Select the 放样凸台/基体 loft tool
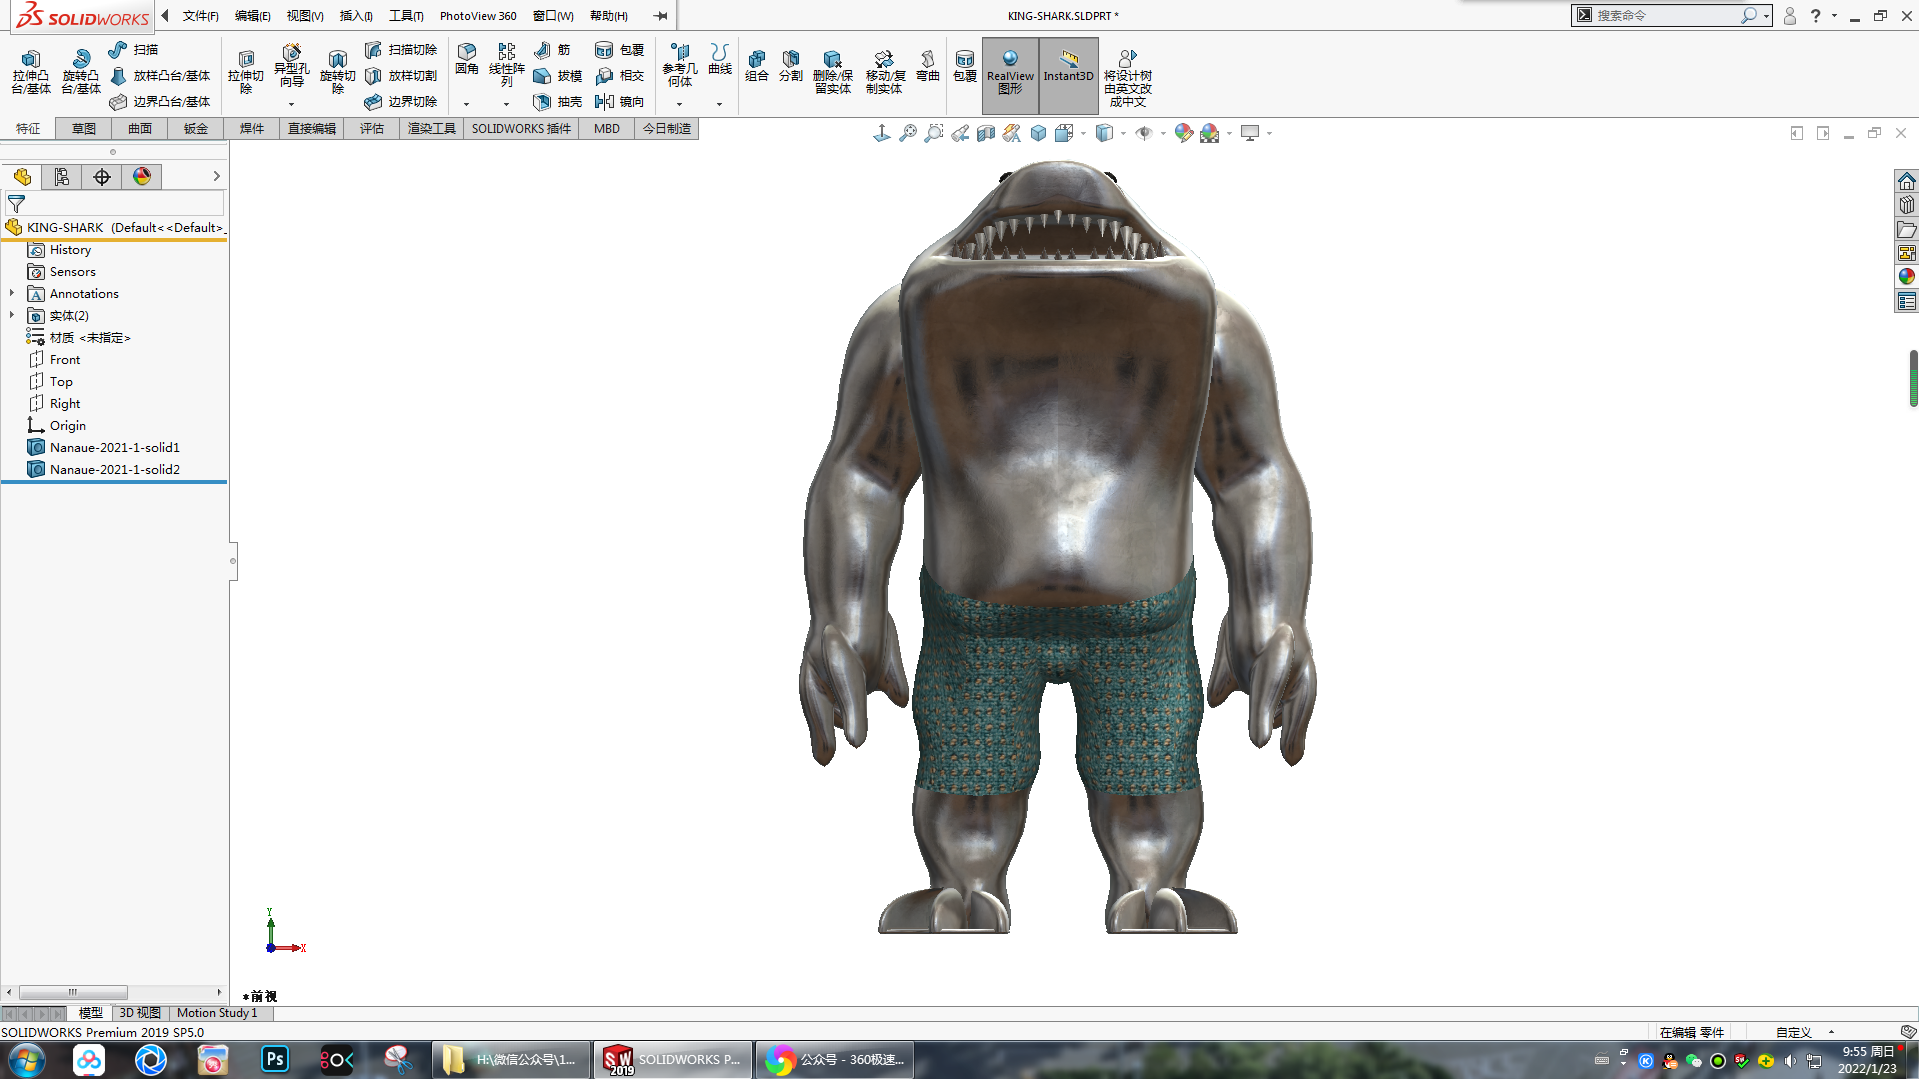 tap(160, 76)
